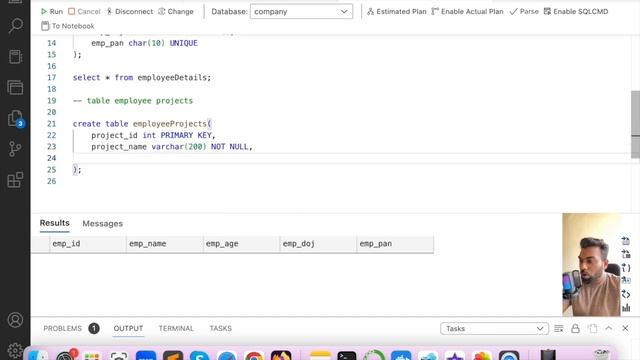640x360 pixels.
Task: Toggle output scroll lock
Action: point(576,329)
